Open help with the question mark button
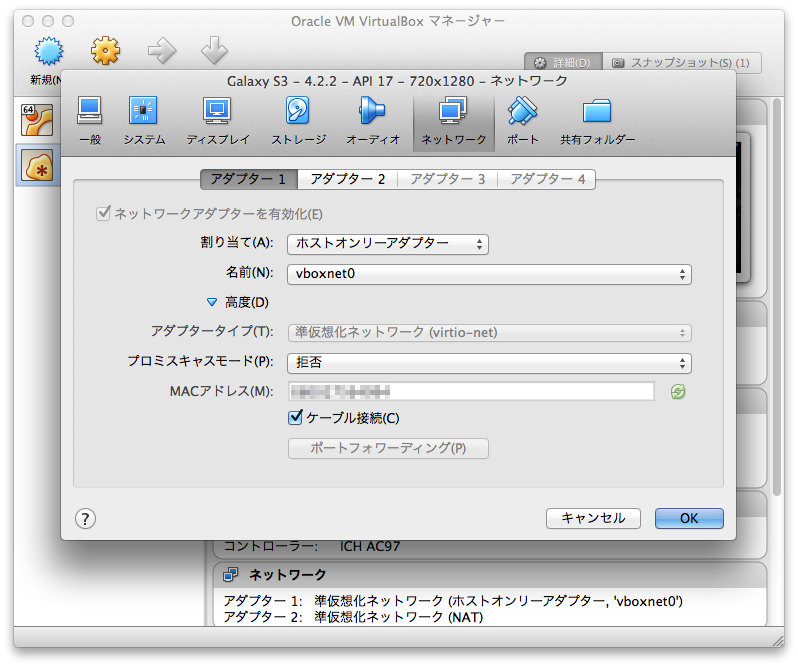Viewport: 798px width, 667px height. (x=86, y=519)
